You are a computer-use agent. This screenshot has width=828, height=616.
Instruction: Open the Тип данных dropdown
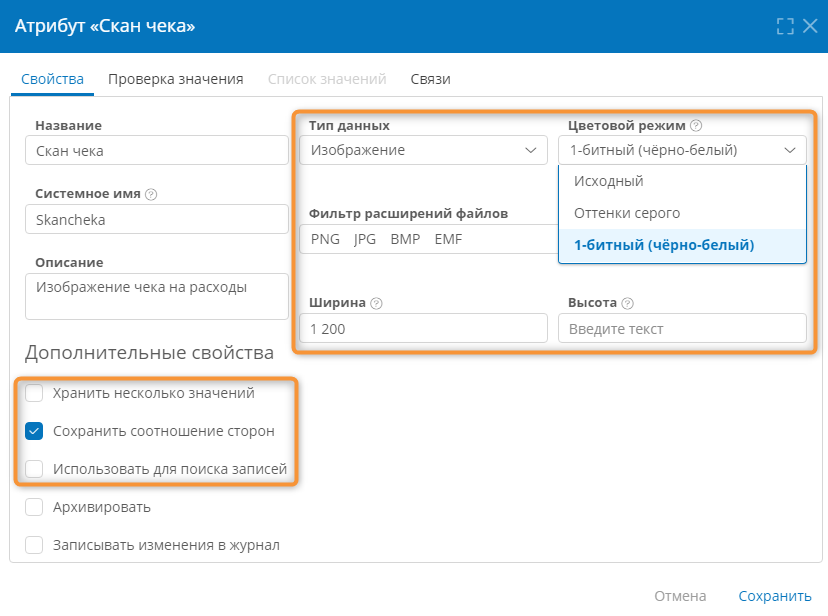[x=423, y=150]
